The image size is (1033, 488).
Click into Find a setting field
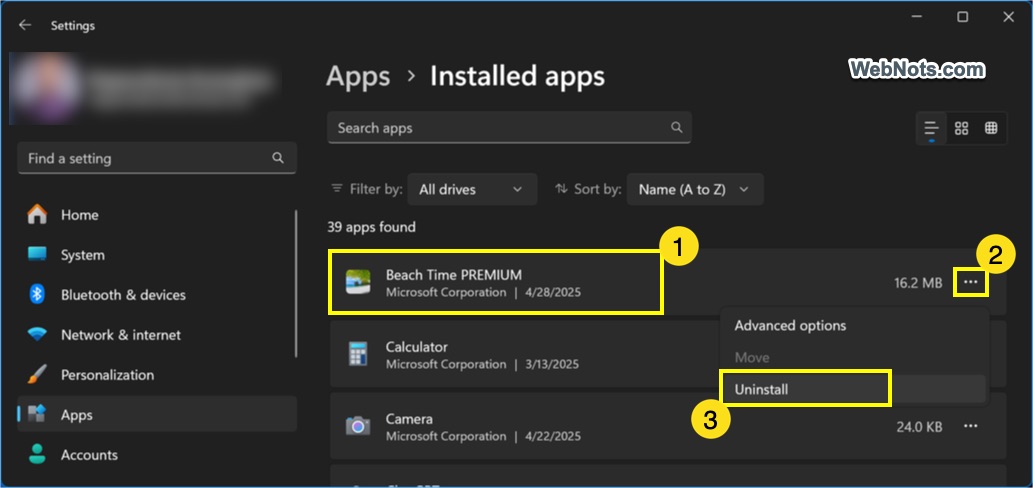(157, 158)
